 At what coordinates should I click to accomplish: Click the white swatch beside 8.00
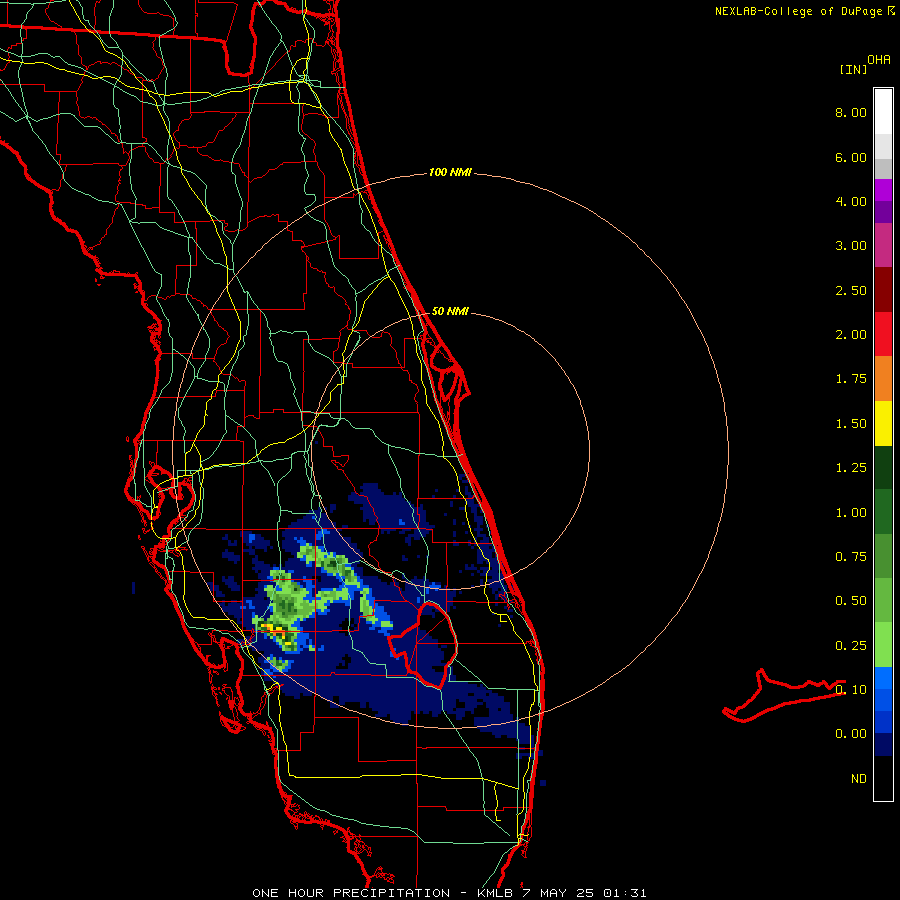pyautogui.click(x=883, y=112)
